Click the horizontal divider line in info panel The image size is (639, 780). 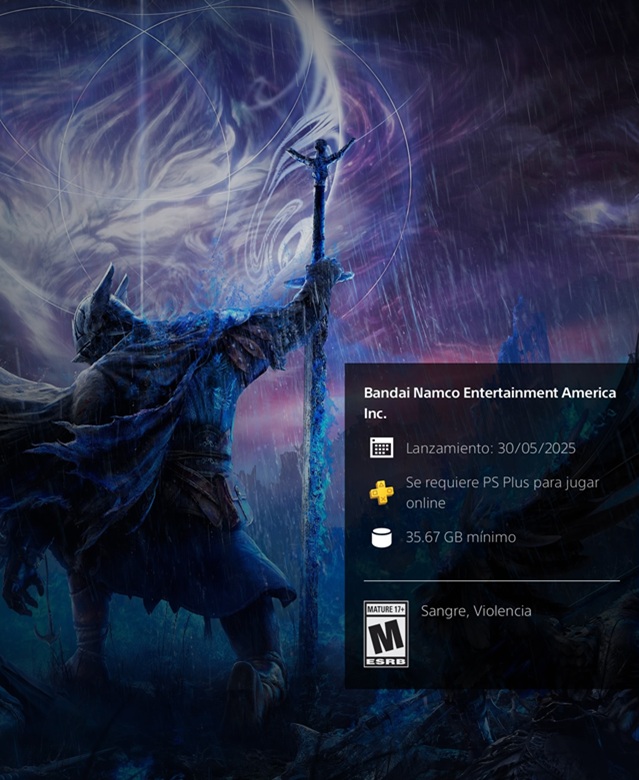(491, 580)
